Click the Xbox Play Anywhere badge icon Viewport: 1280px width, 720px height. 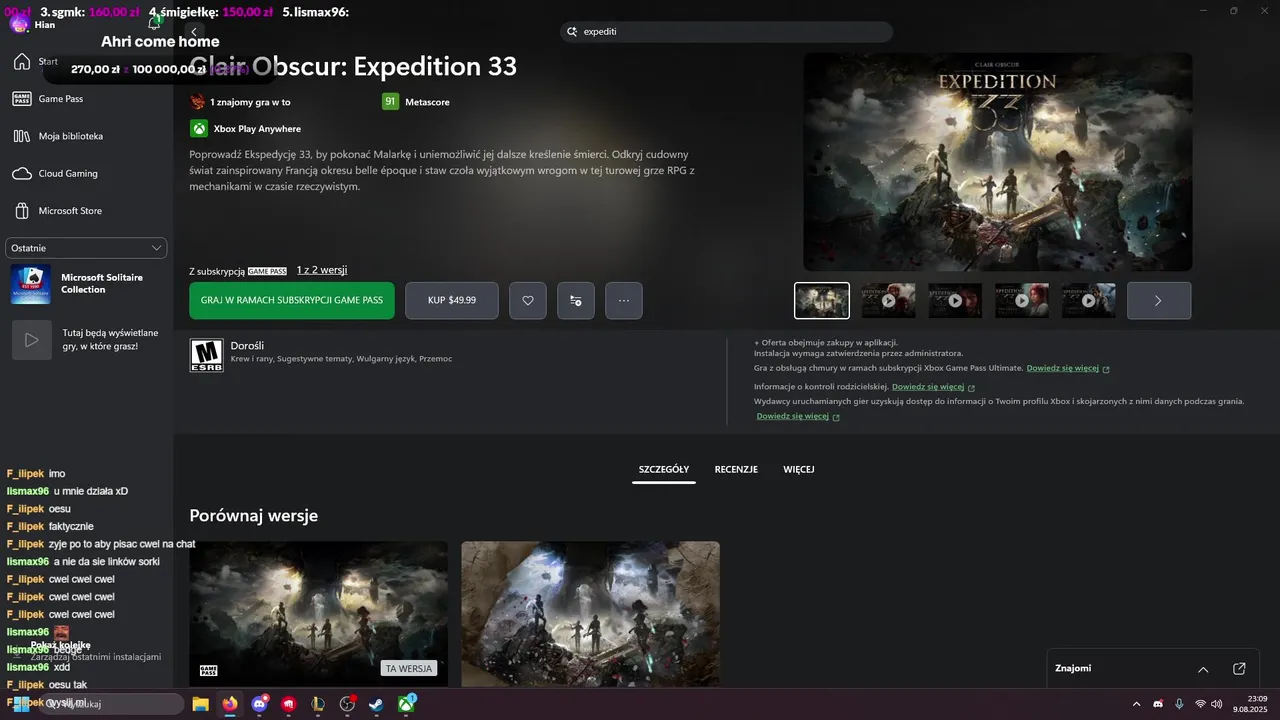199,128
